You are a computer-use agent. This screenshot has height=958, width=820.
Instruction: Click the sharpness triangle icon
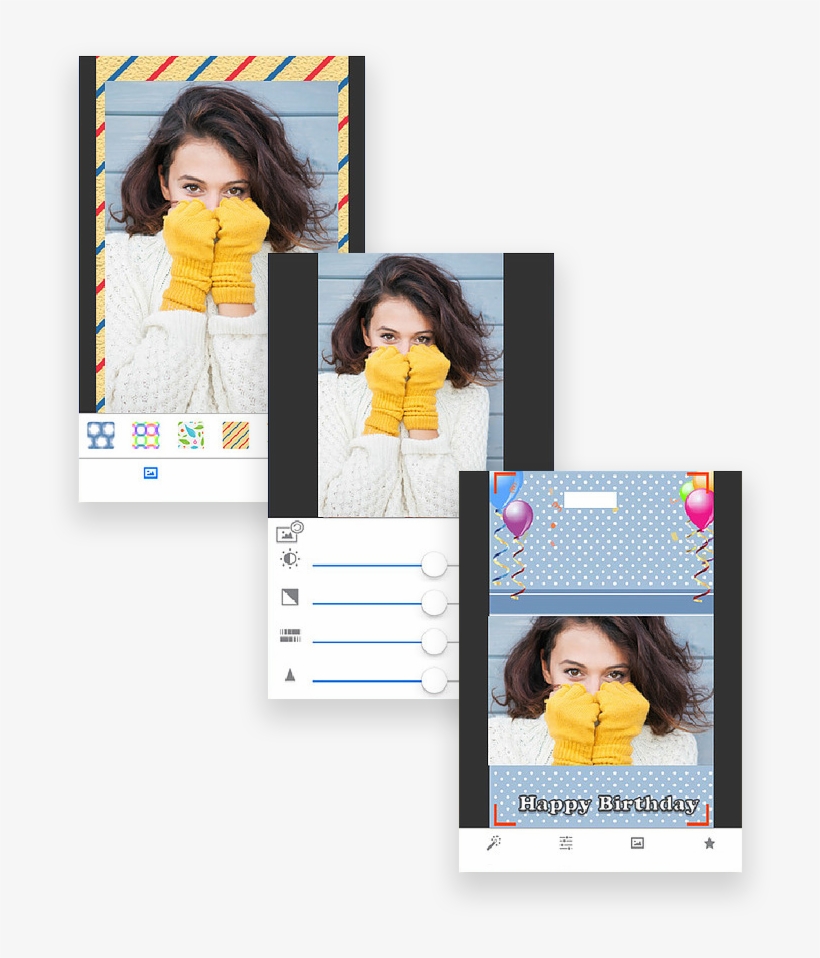point(290,676)
